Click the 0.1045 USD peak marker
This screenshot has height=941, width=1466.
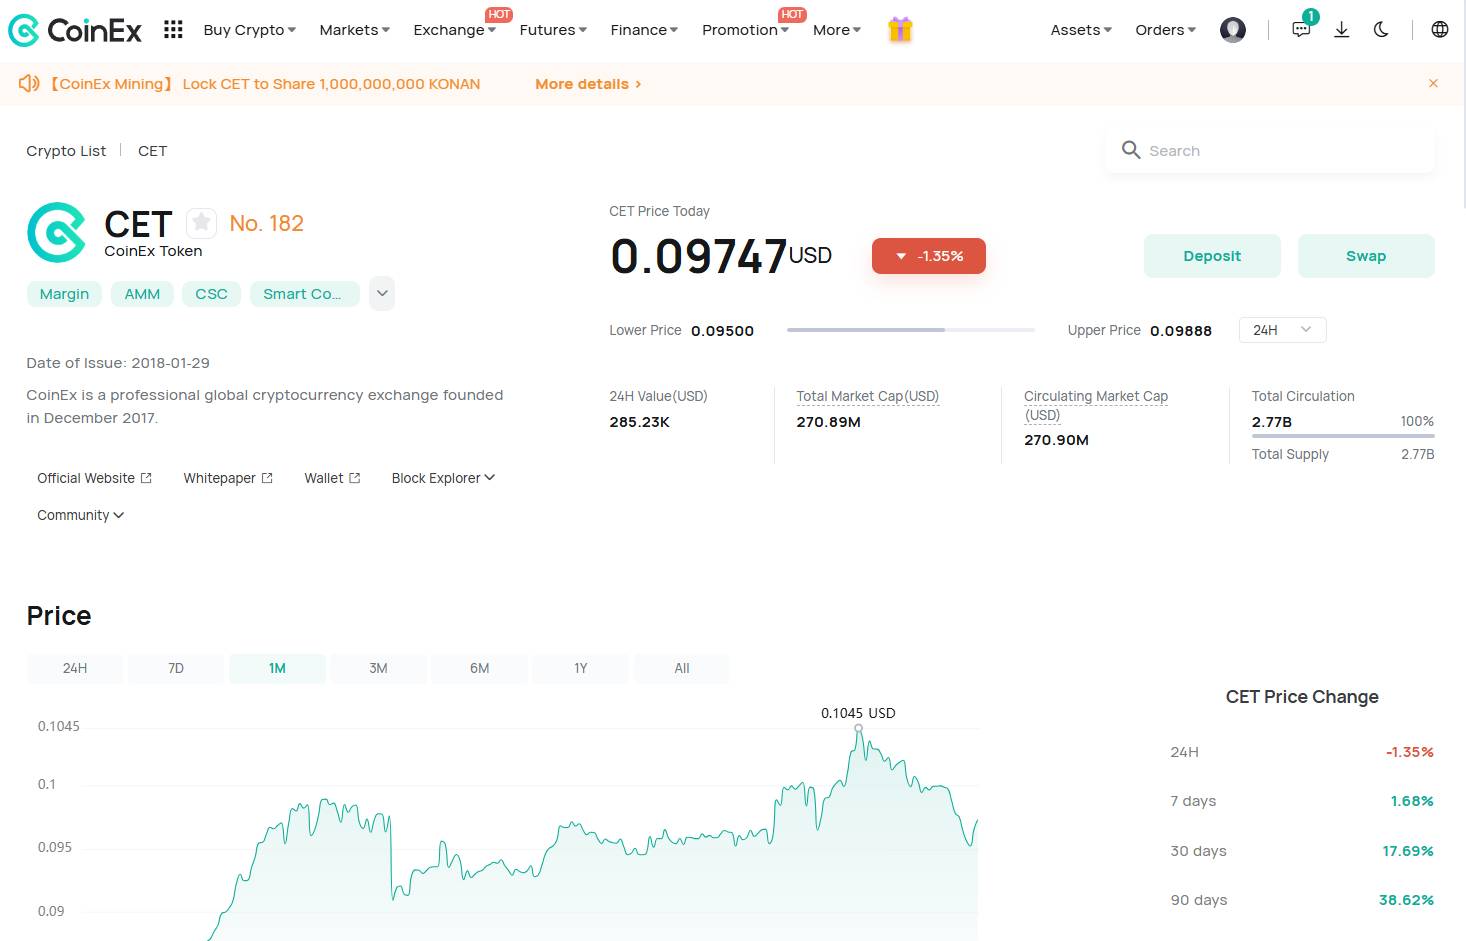858,727
